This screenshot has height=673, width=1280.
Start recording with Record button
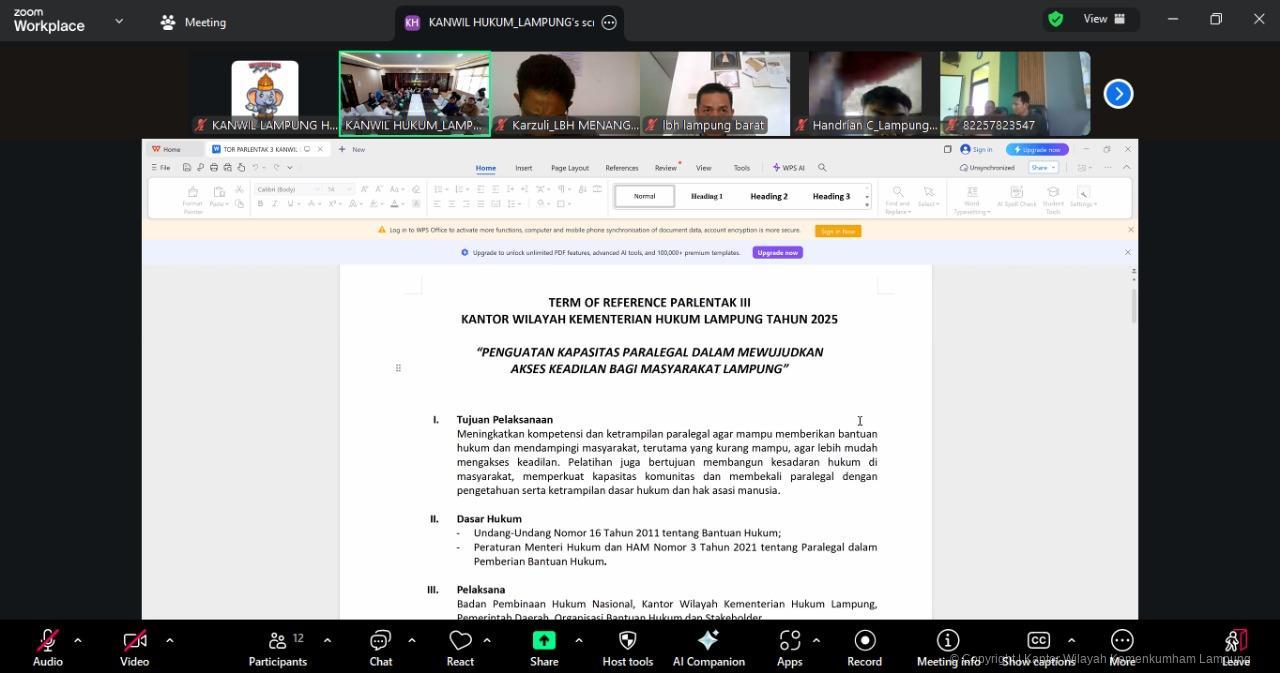[x=864, y=647]
